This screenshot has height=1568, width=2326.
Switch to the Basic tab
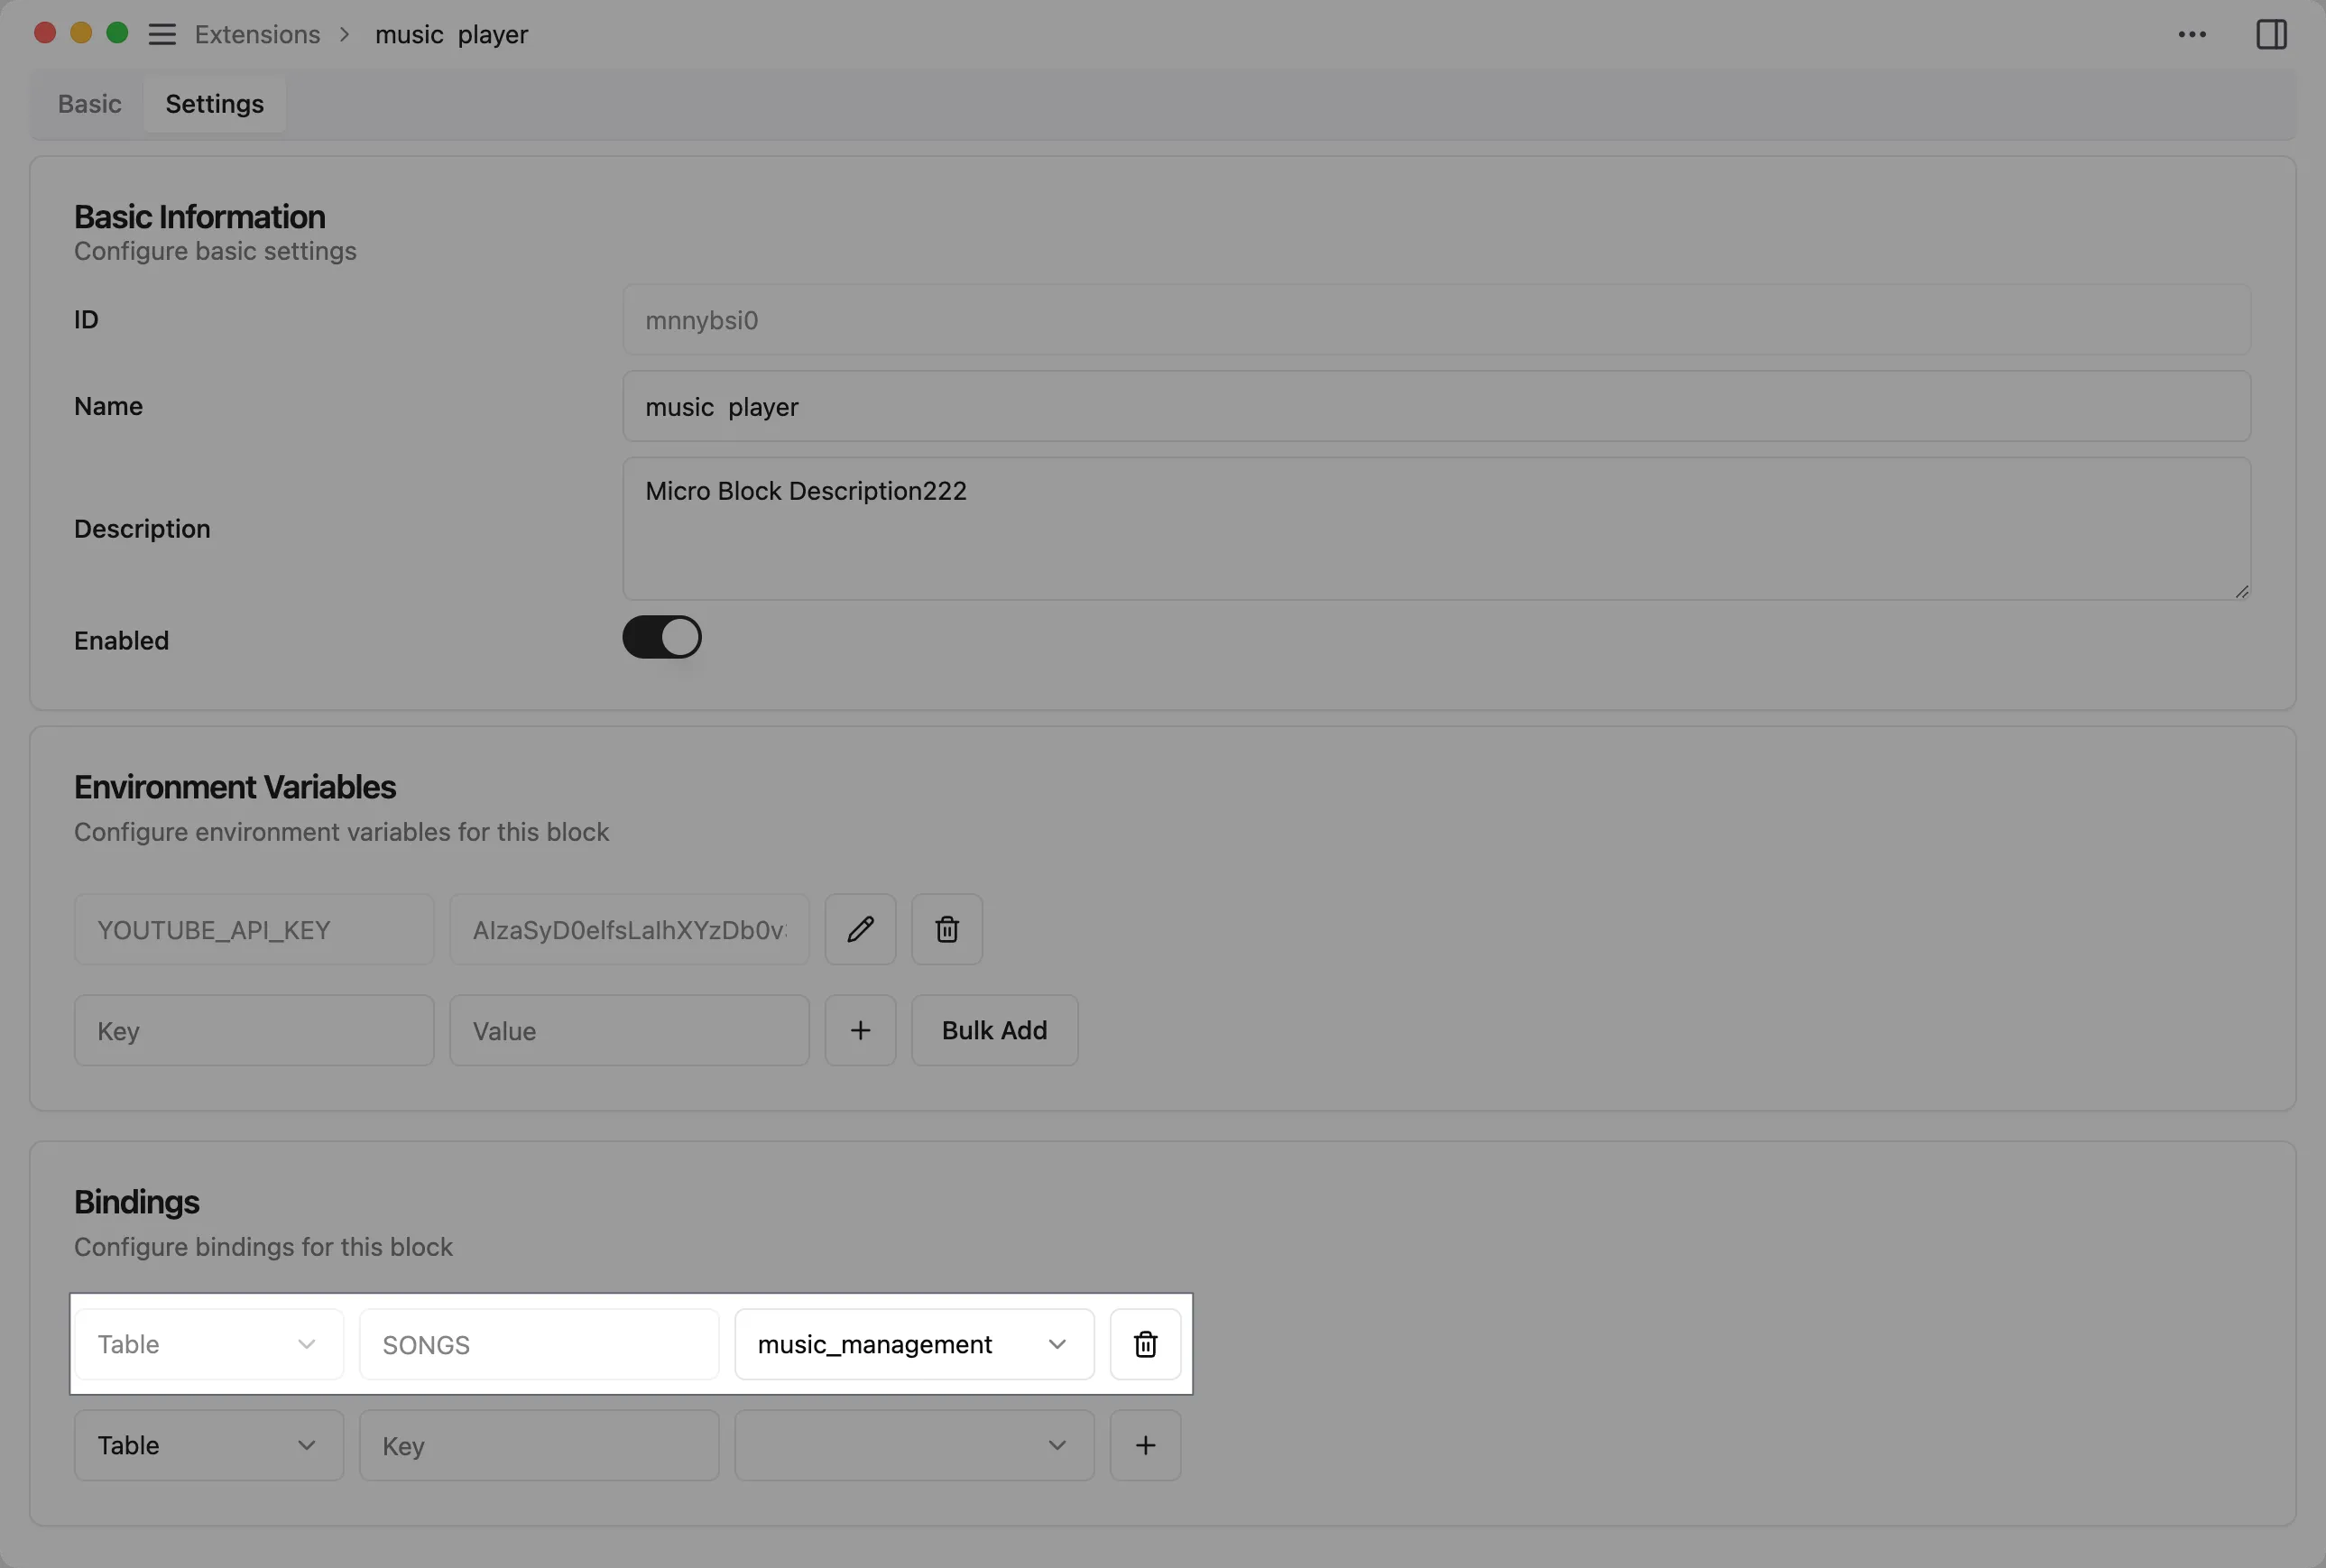[x=89, y=104]
